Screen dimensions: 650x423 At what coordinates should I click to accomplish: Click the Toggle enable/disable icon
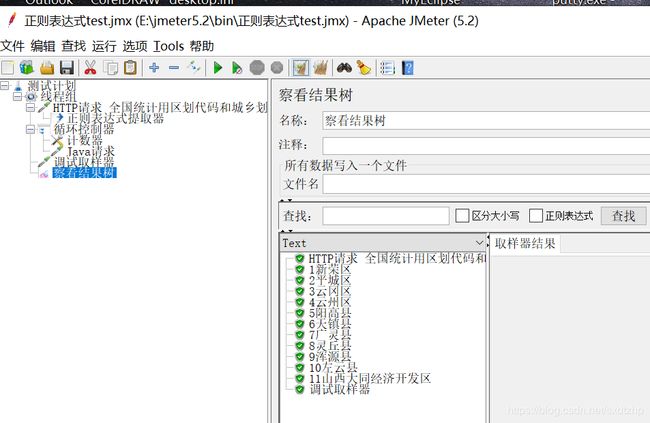tap(194, 66)
